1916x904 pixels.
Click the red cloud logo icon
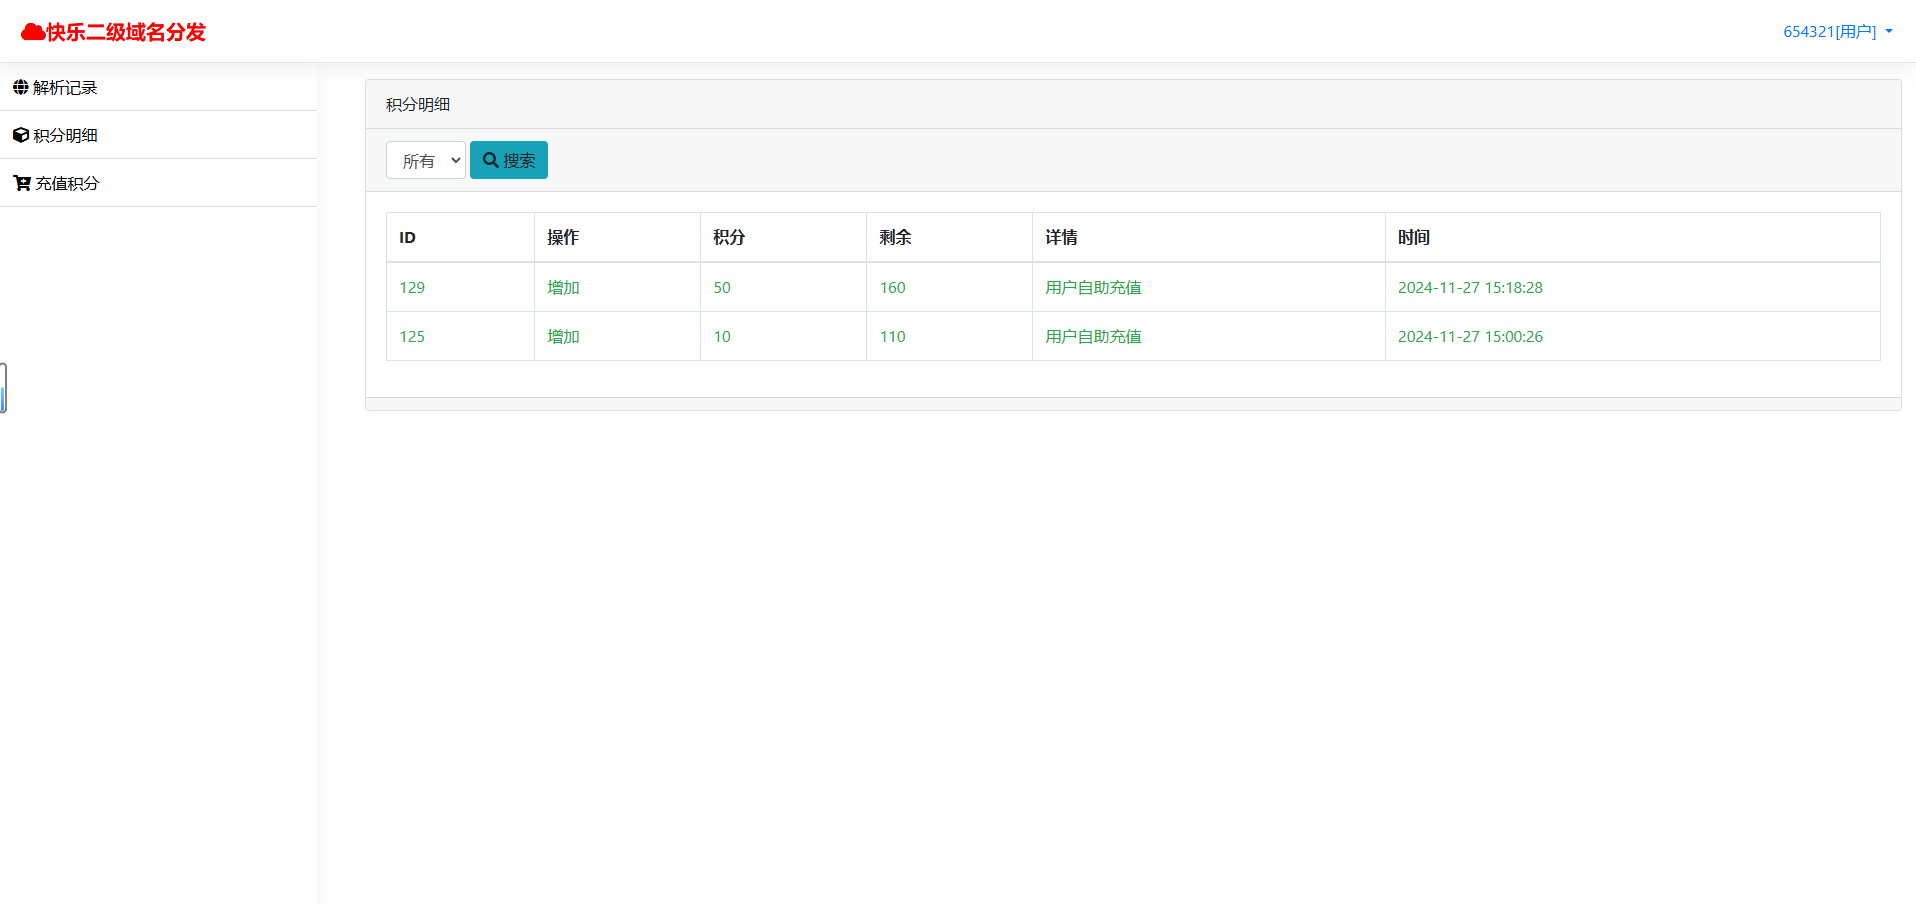(33, 32)
